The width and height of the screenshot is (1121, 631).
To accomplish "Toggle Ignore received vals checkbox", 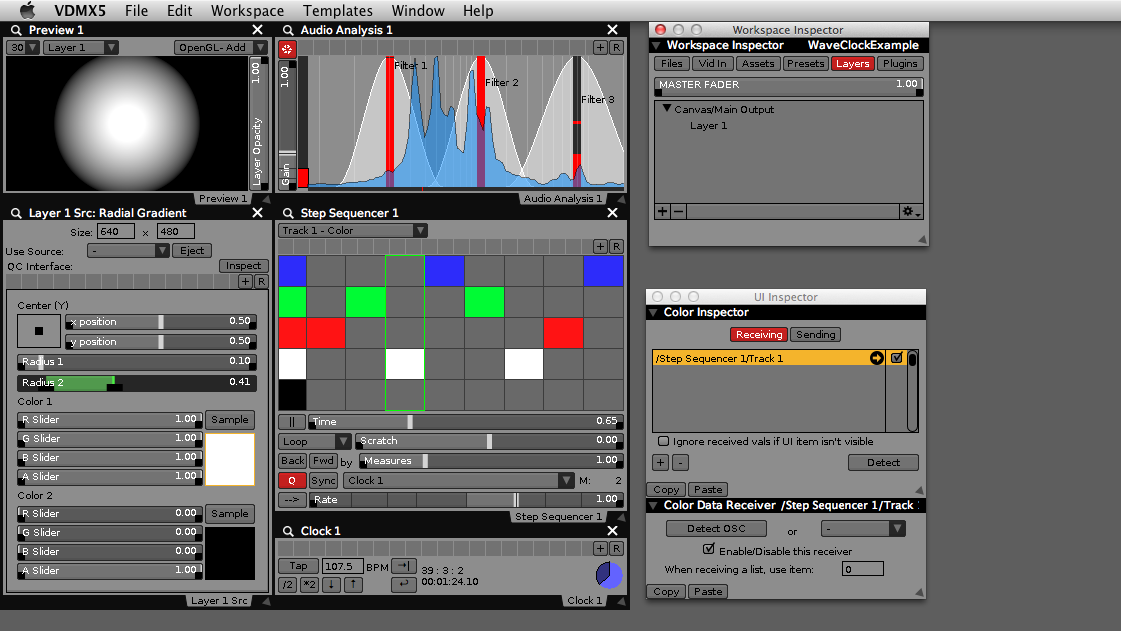I will [663, 442].
